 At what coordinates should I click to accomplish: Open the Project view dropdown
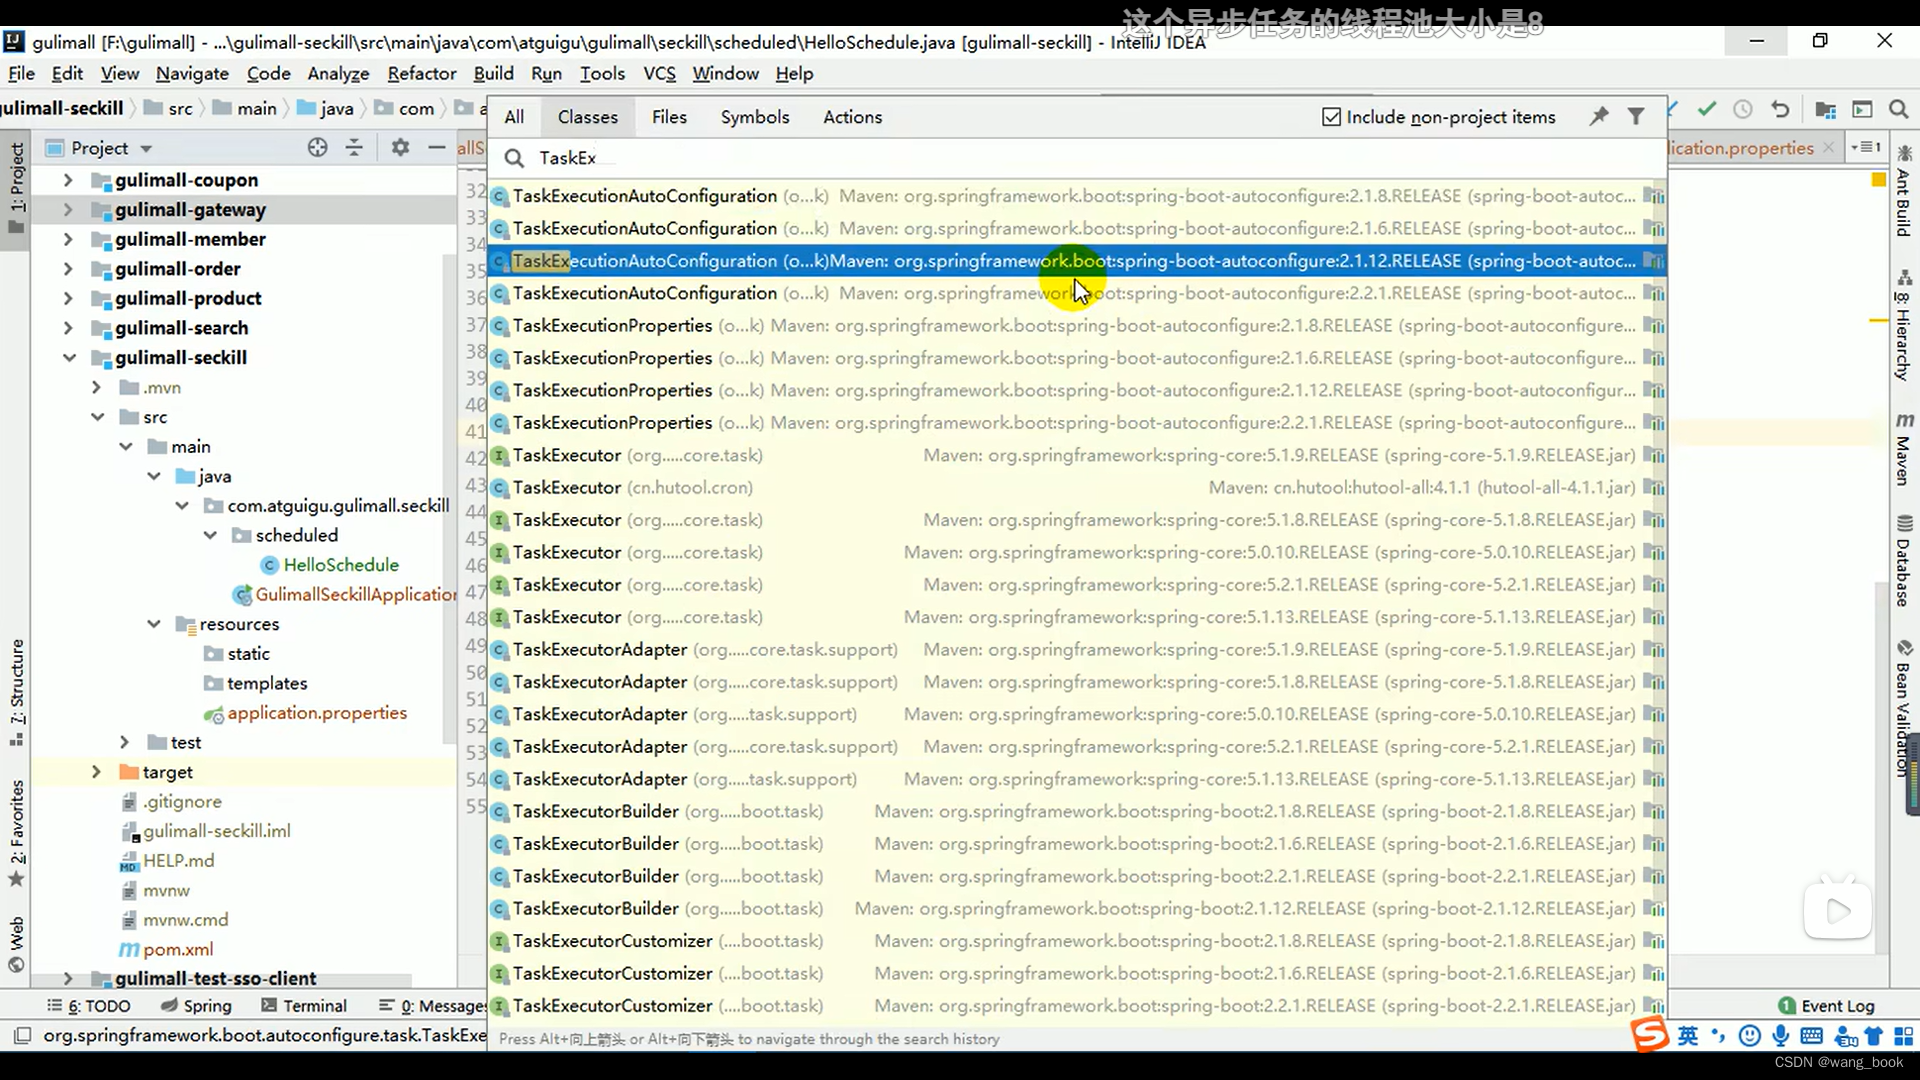point(145,149)
